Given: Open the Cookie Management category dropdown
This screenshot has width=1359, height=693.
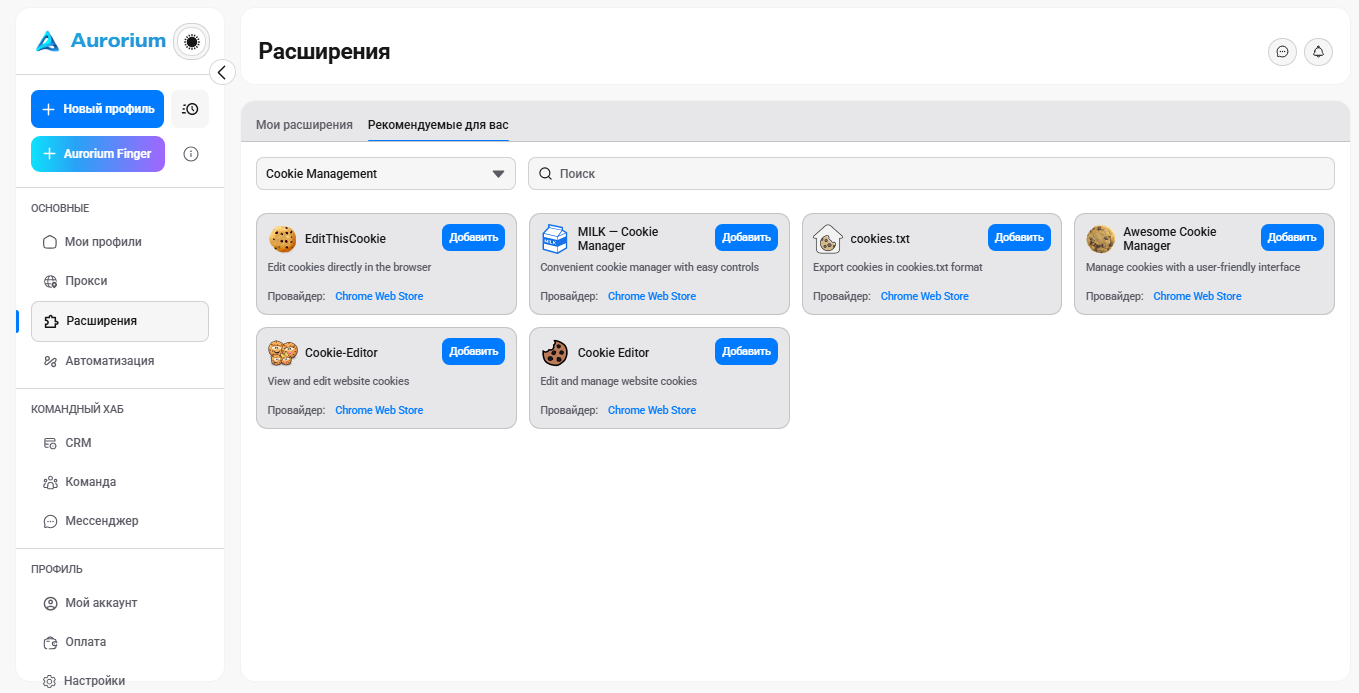Looking at the screenshot, I should click(x=386, y=174).
